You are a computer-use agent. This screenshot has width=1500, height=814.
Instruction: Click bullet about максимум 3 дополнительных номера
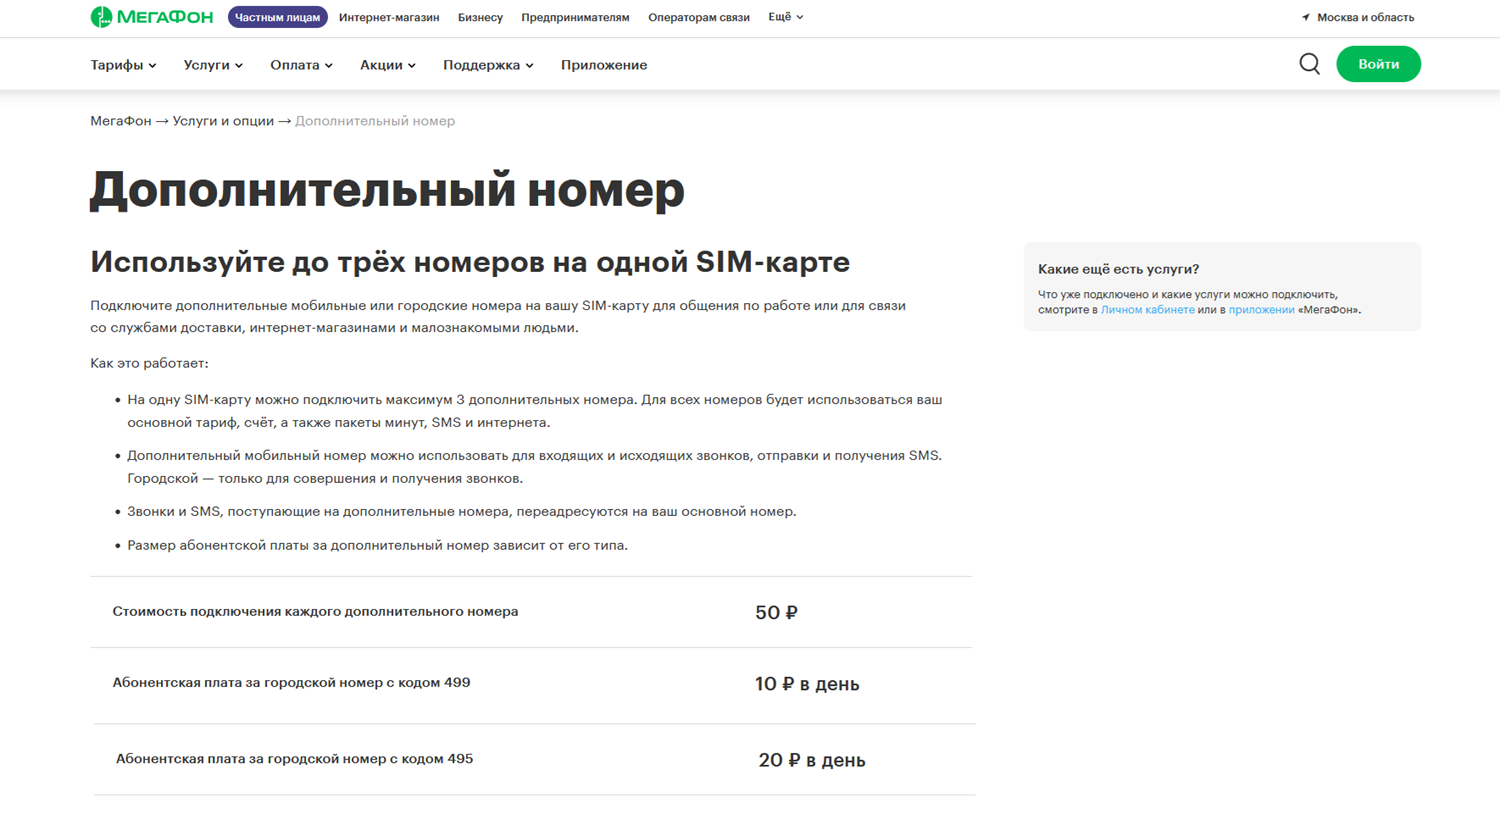click(x=534, y=411)
